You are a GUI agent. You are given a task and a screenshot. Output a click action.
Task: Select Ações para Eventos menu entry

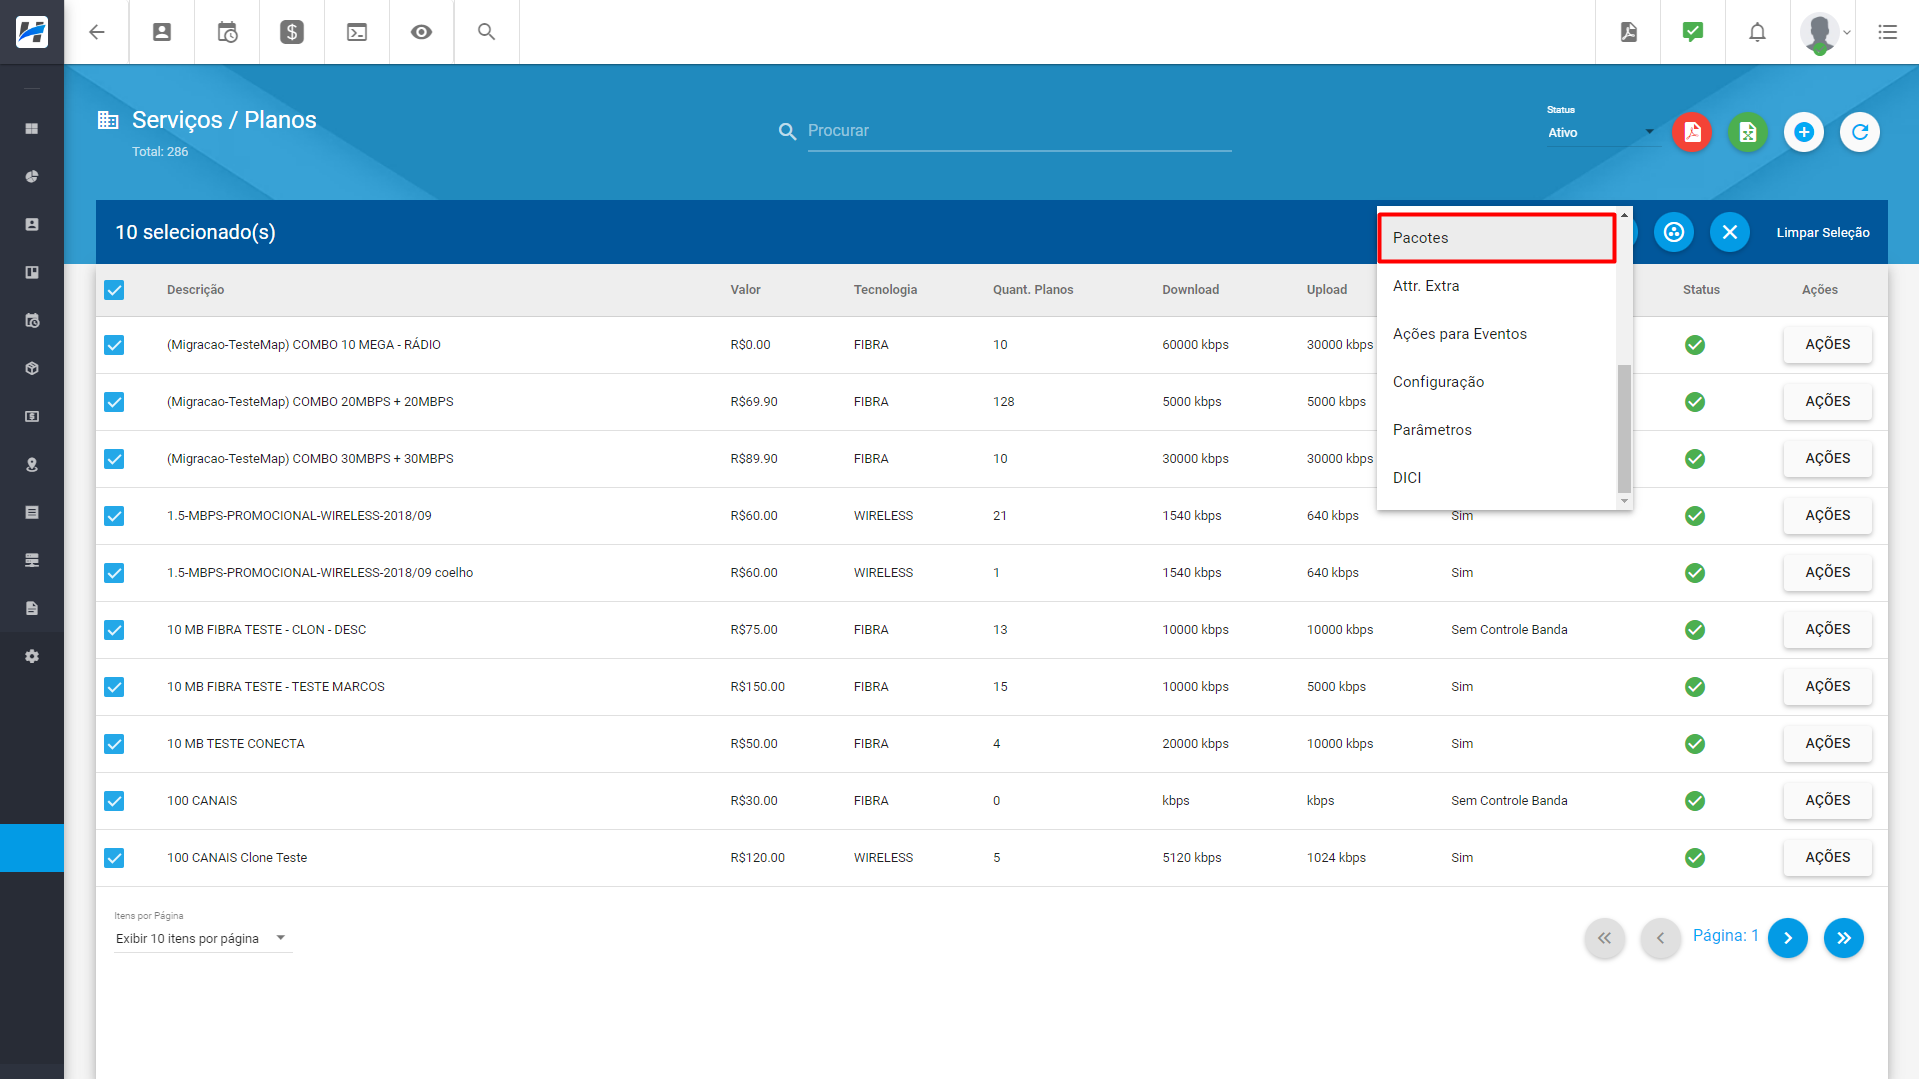coord(1497,334)
